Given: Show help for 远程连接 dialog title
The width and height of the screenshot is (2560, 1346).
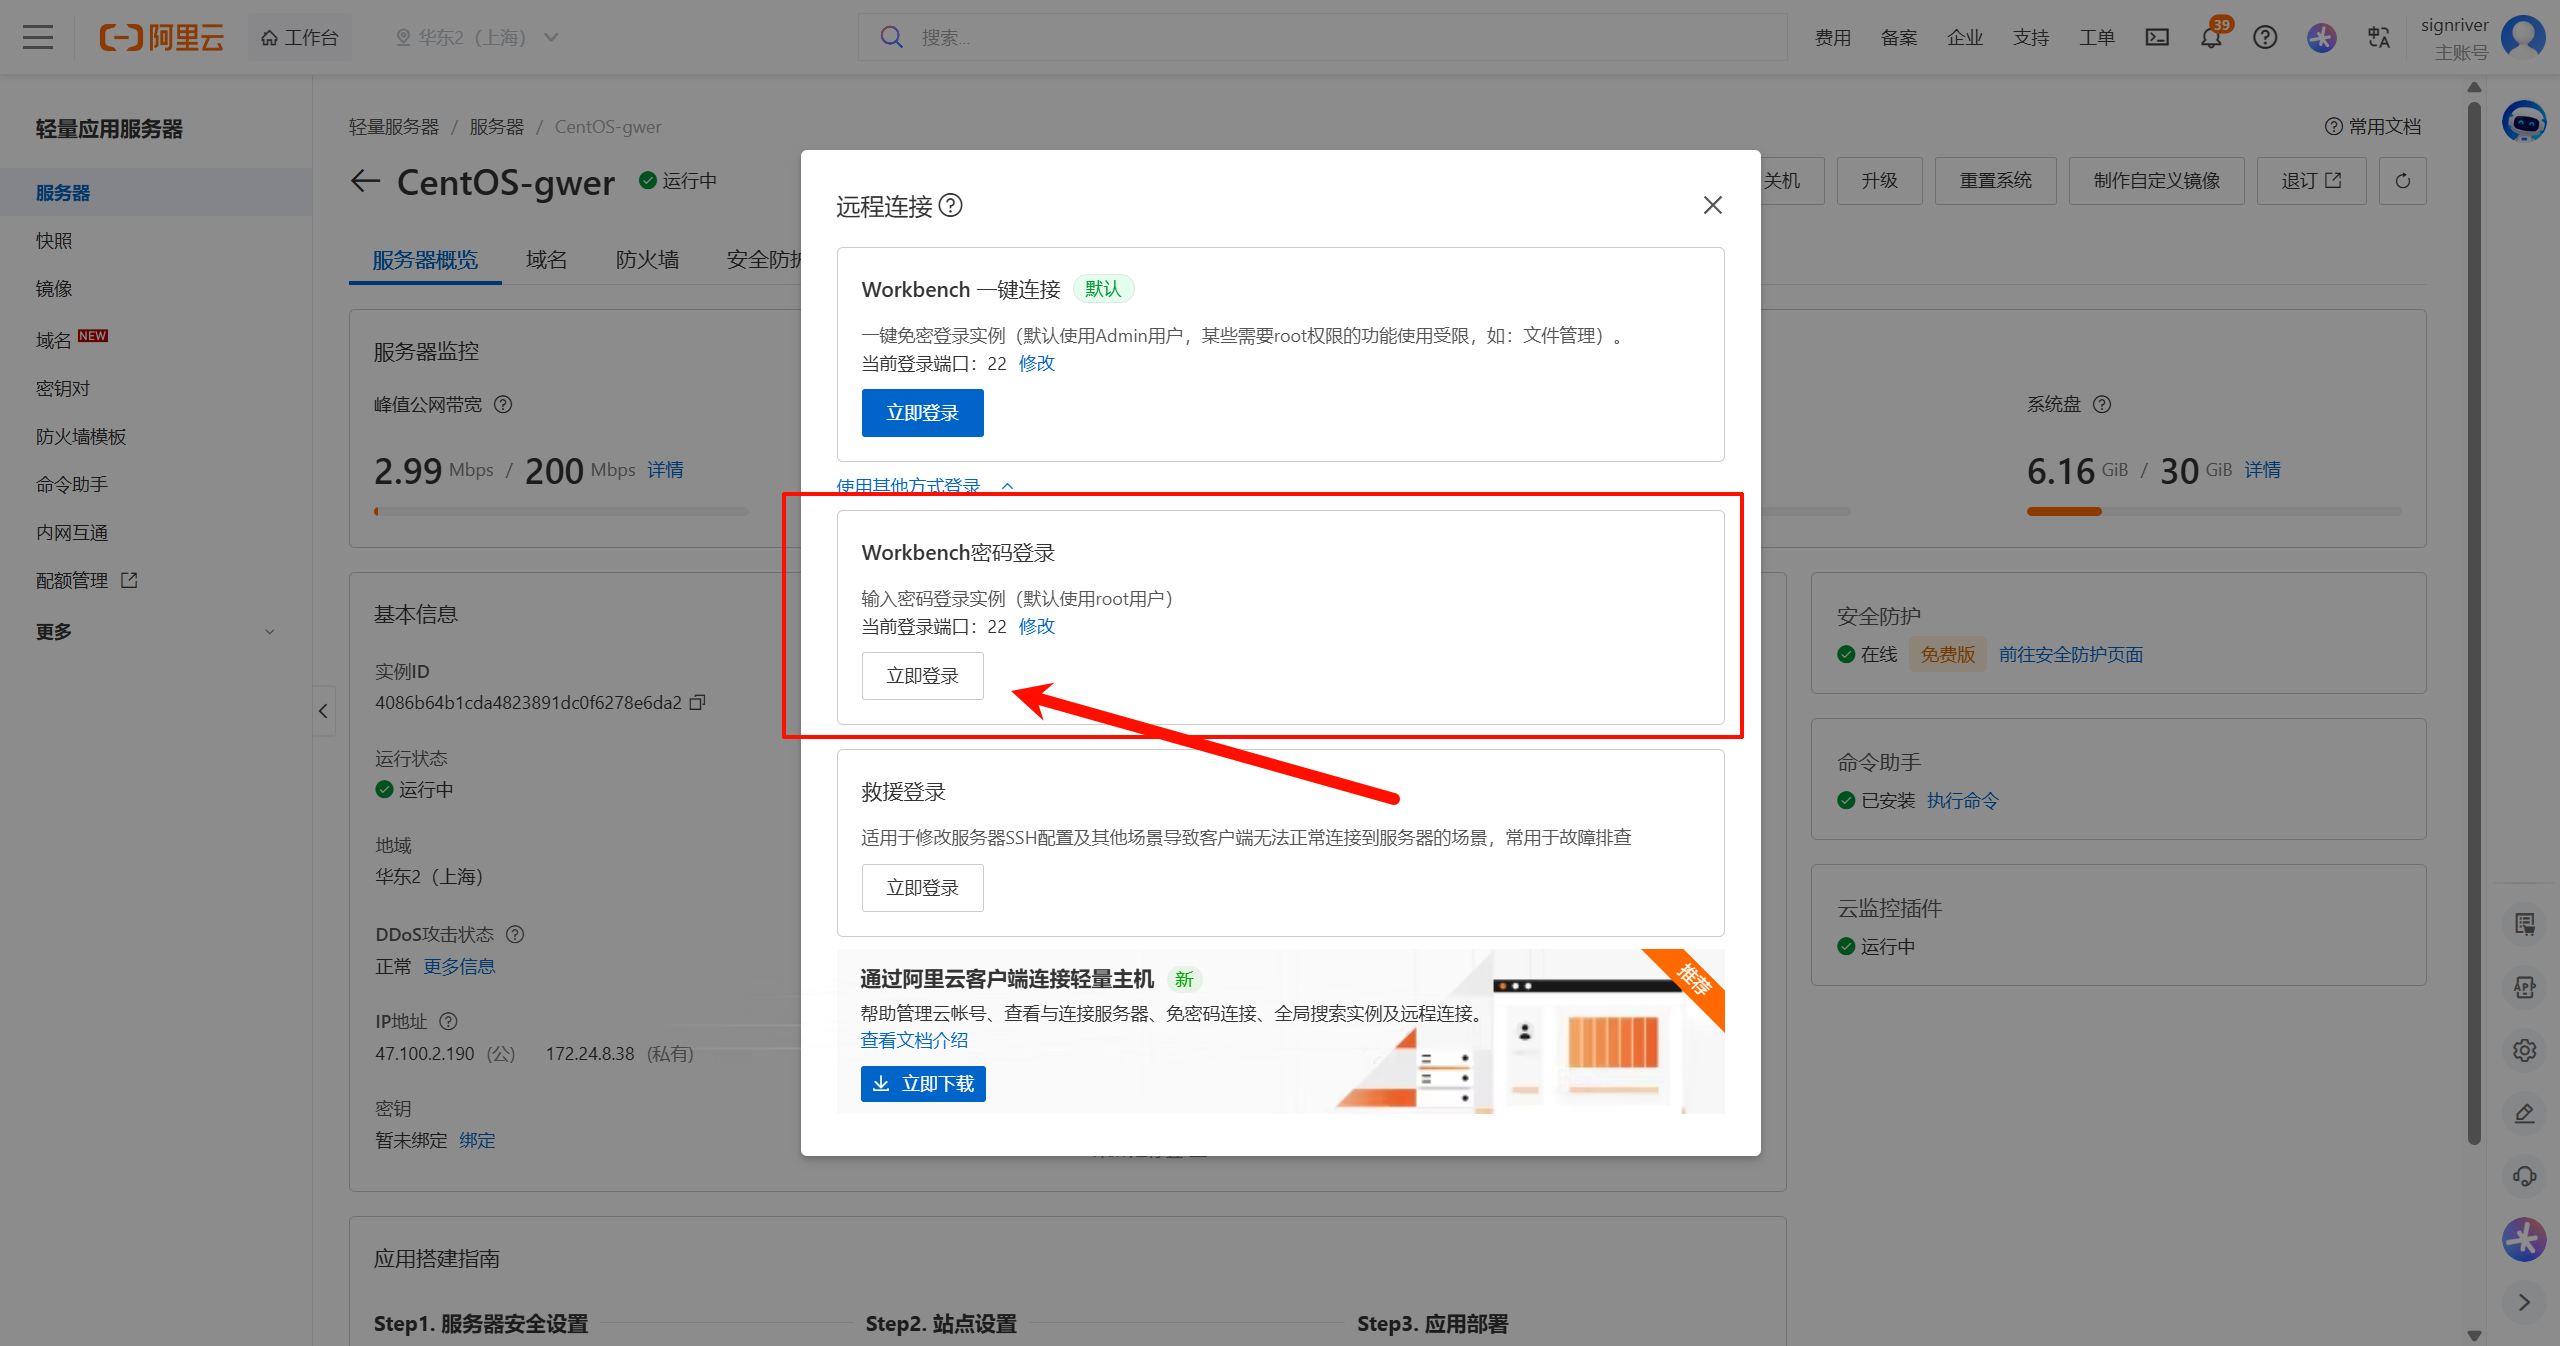Looking at the screenshot, I should (x=951, y=205).
